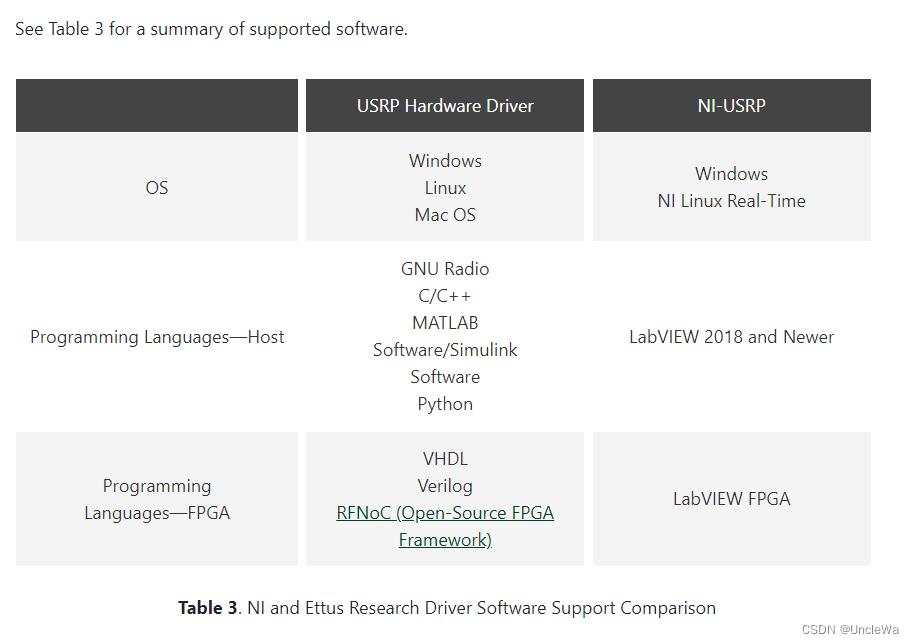The image size is (914, 644).
Task: Click the USRP Hardware Driver column header
Action: 444,105
